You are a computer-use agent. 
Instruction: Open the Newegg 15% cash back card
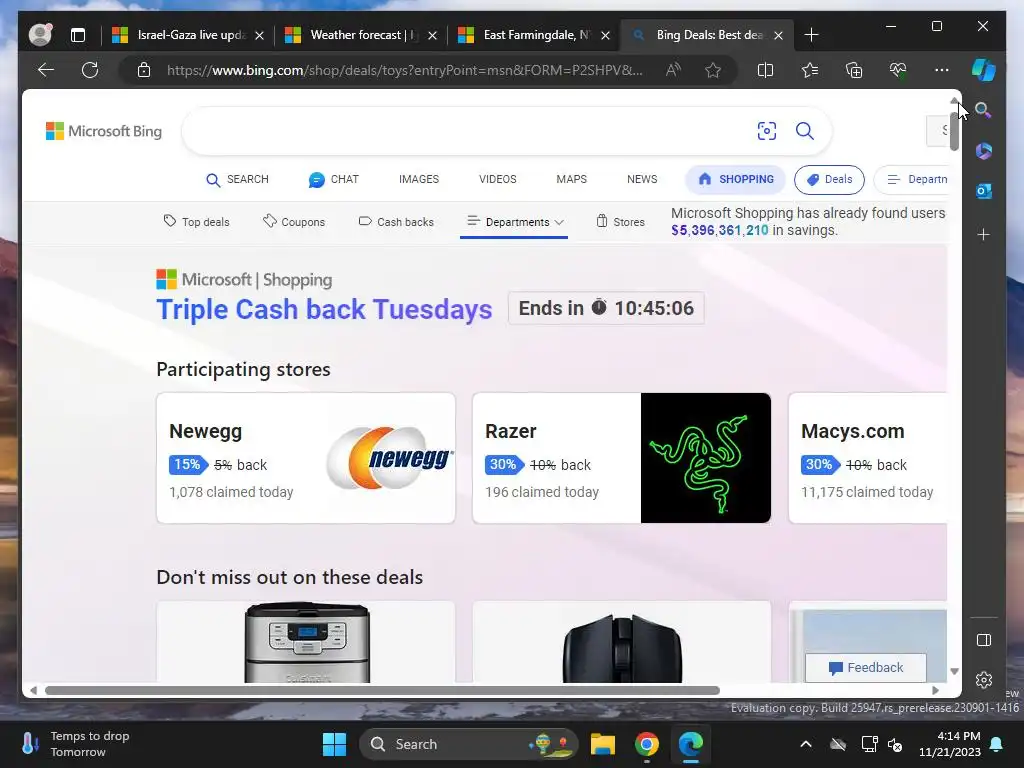point(306,458)
